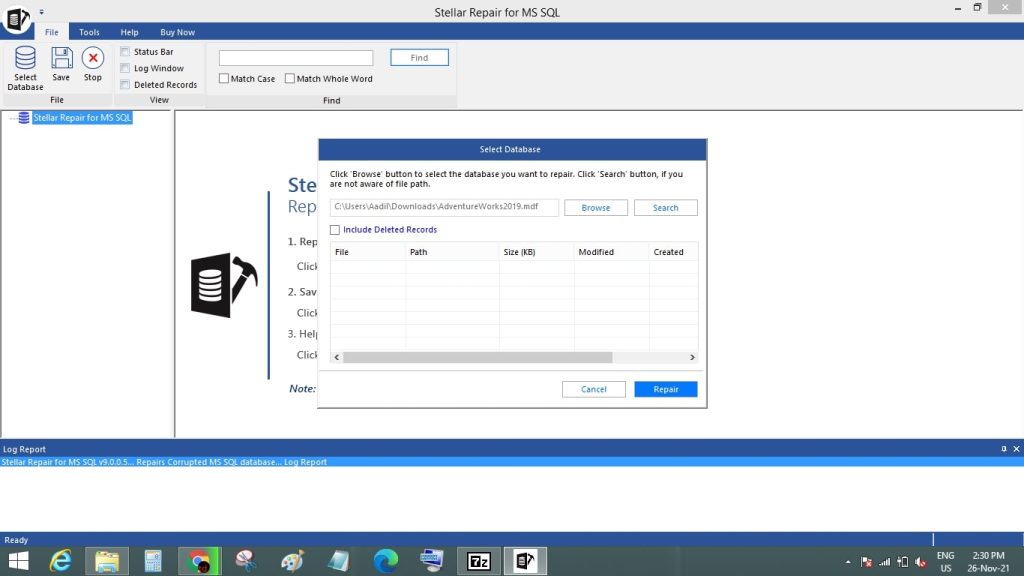Screen dimensions: 1024x576
Task: Click the left scroll arrow in file list
Action: point(336,357)
